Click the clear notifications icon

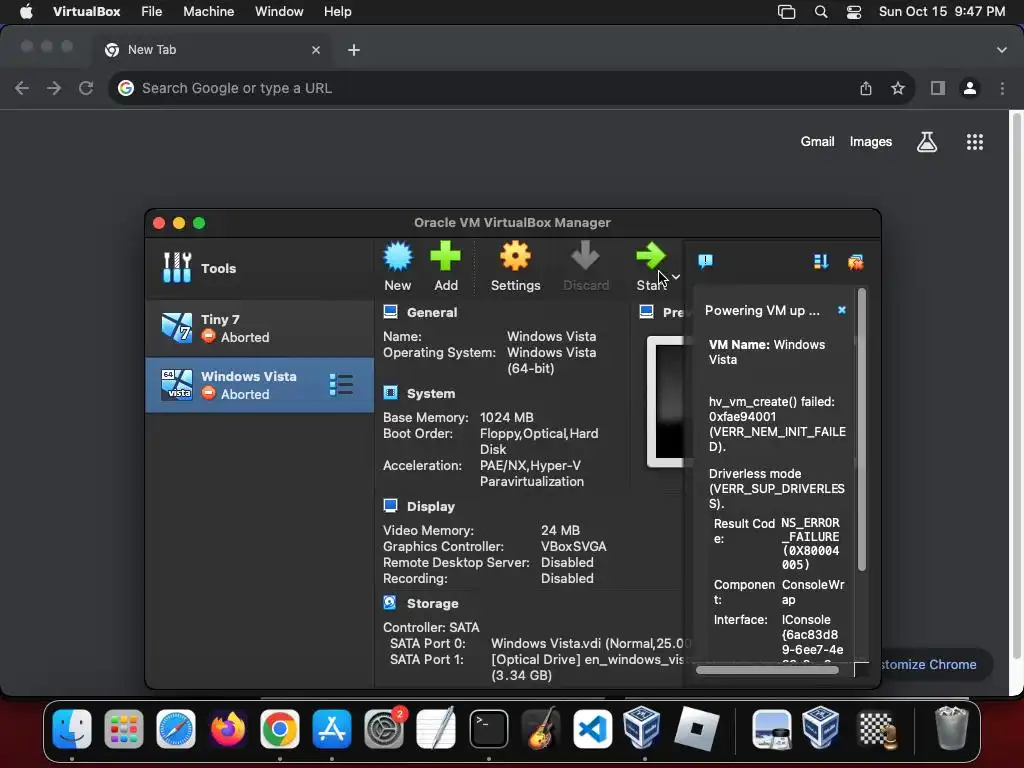(856, 262)
